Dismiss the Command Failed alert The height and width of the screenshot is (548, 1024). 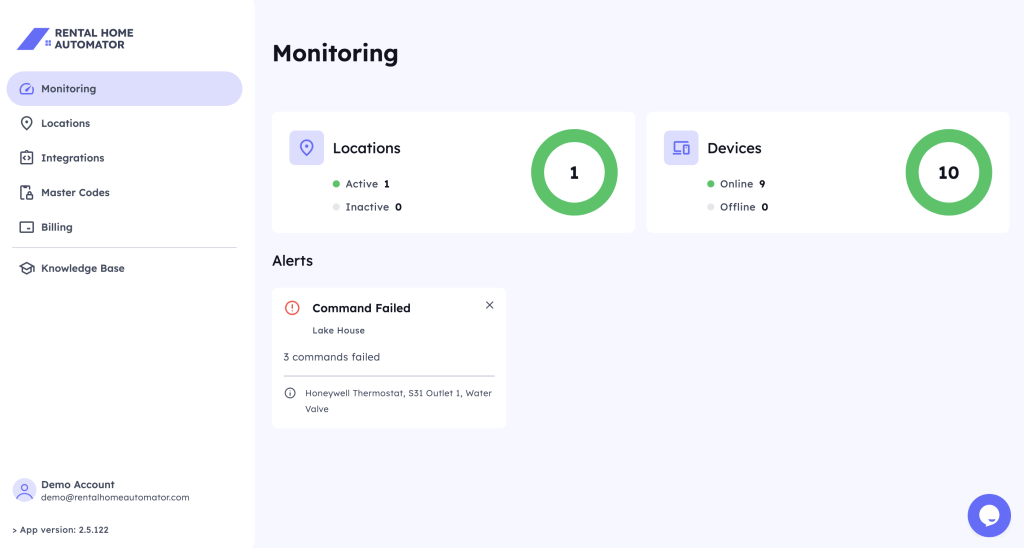click(x=489, y=305)
